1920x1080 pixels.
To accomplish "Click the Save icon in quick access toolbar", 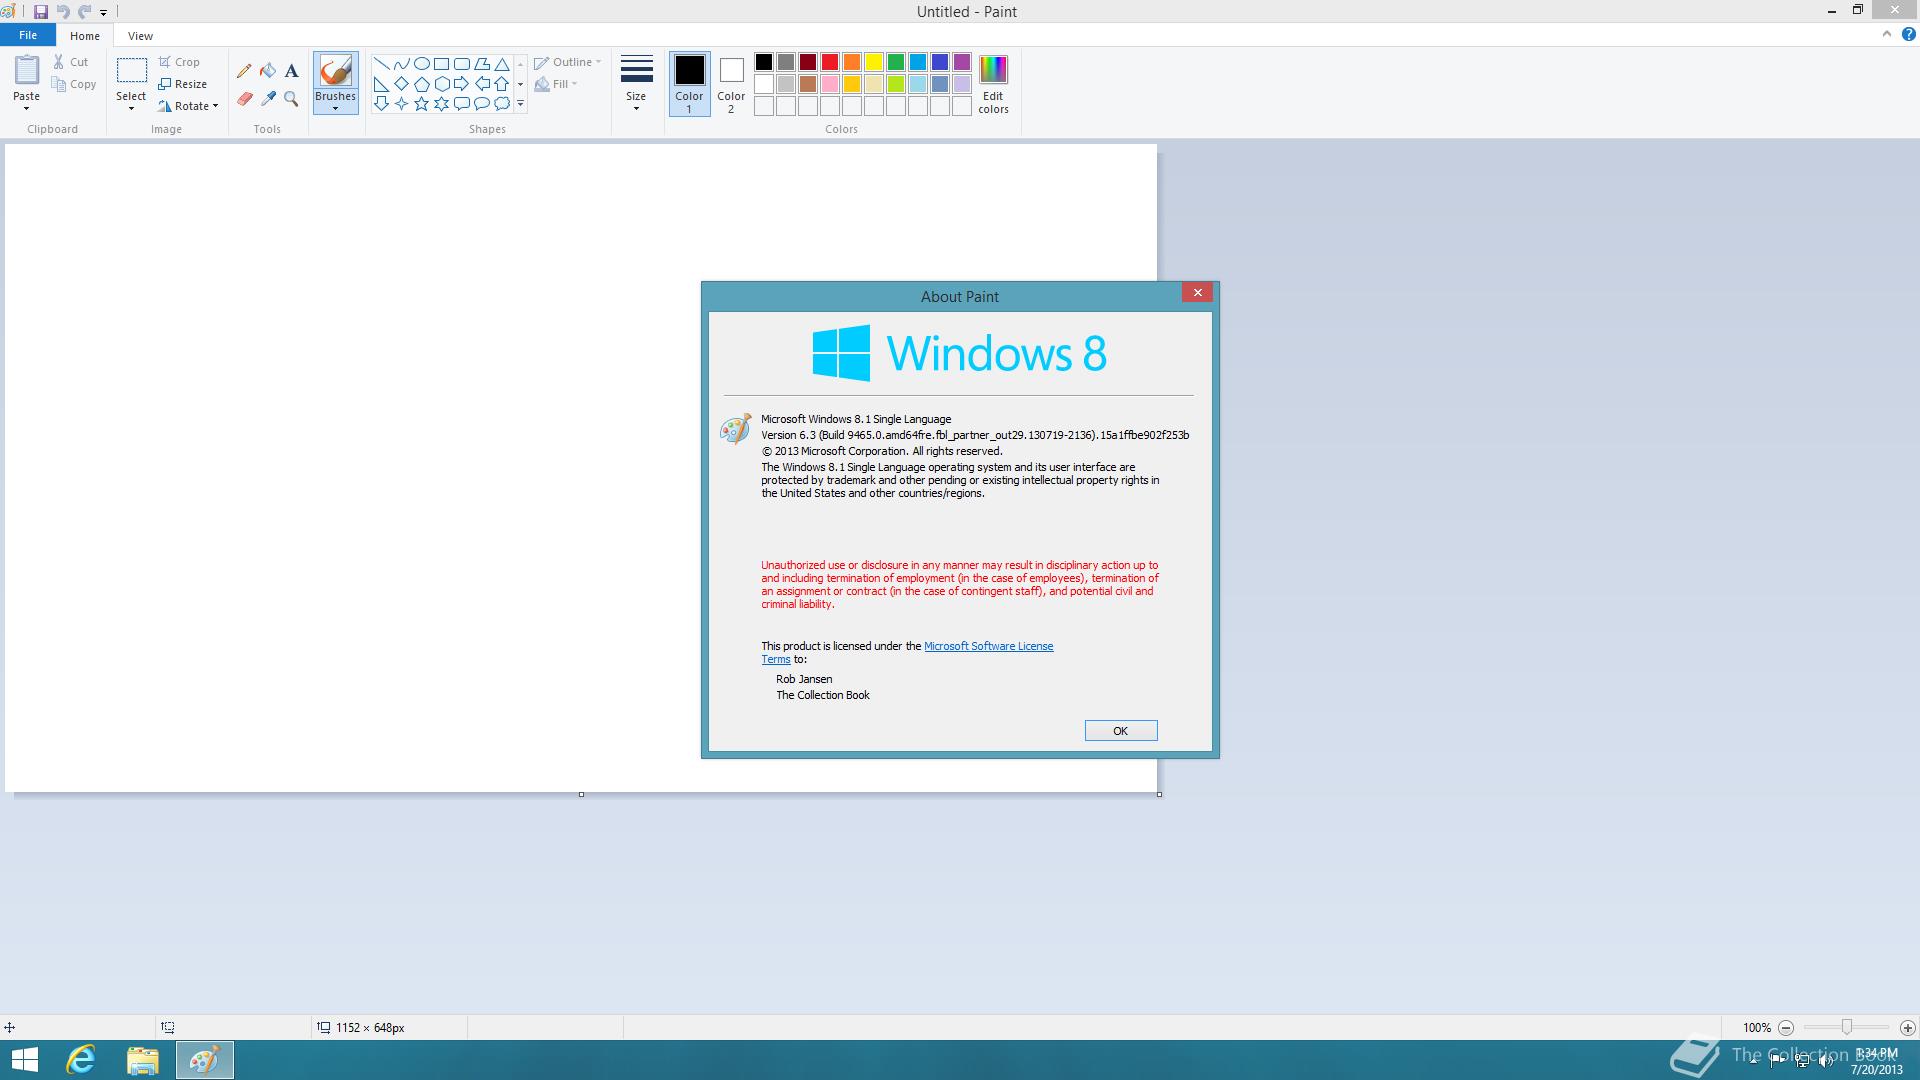I will [x=41, y=12].
